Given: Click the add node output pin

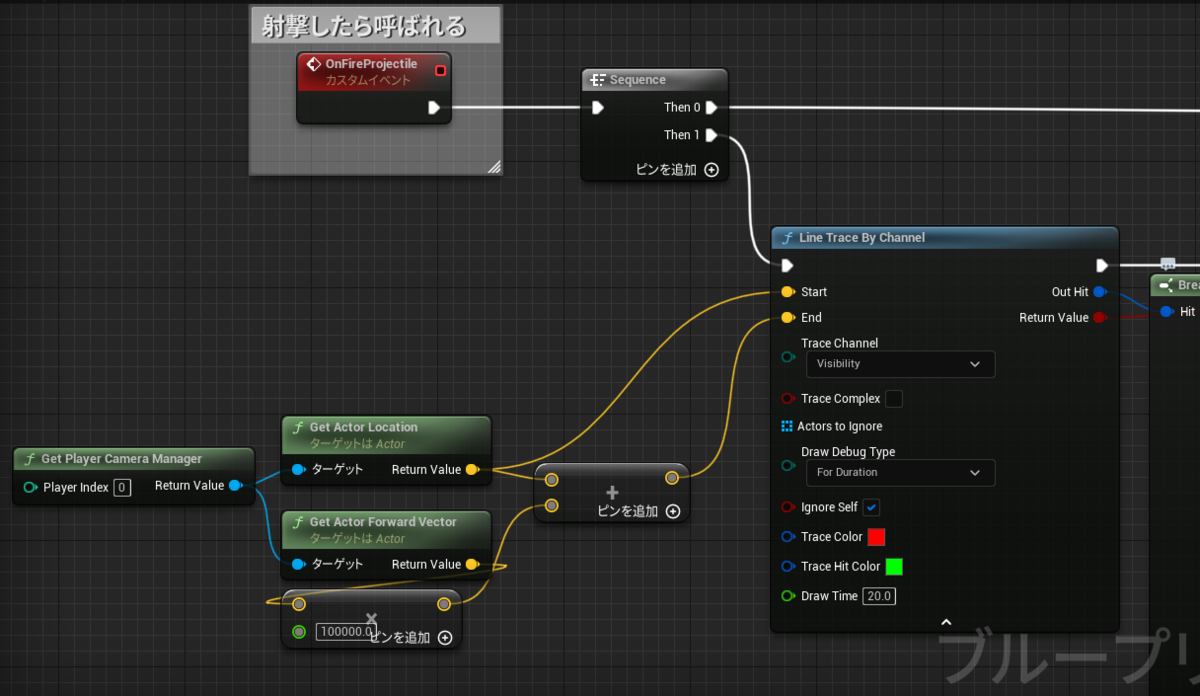Looking at the screenshot, I should (x=672, y=478).
